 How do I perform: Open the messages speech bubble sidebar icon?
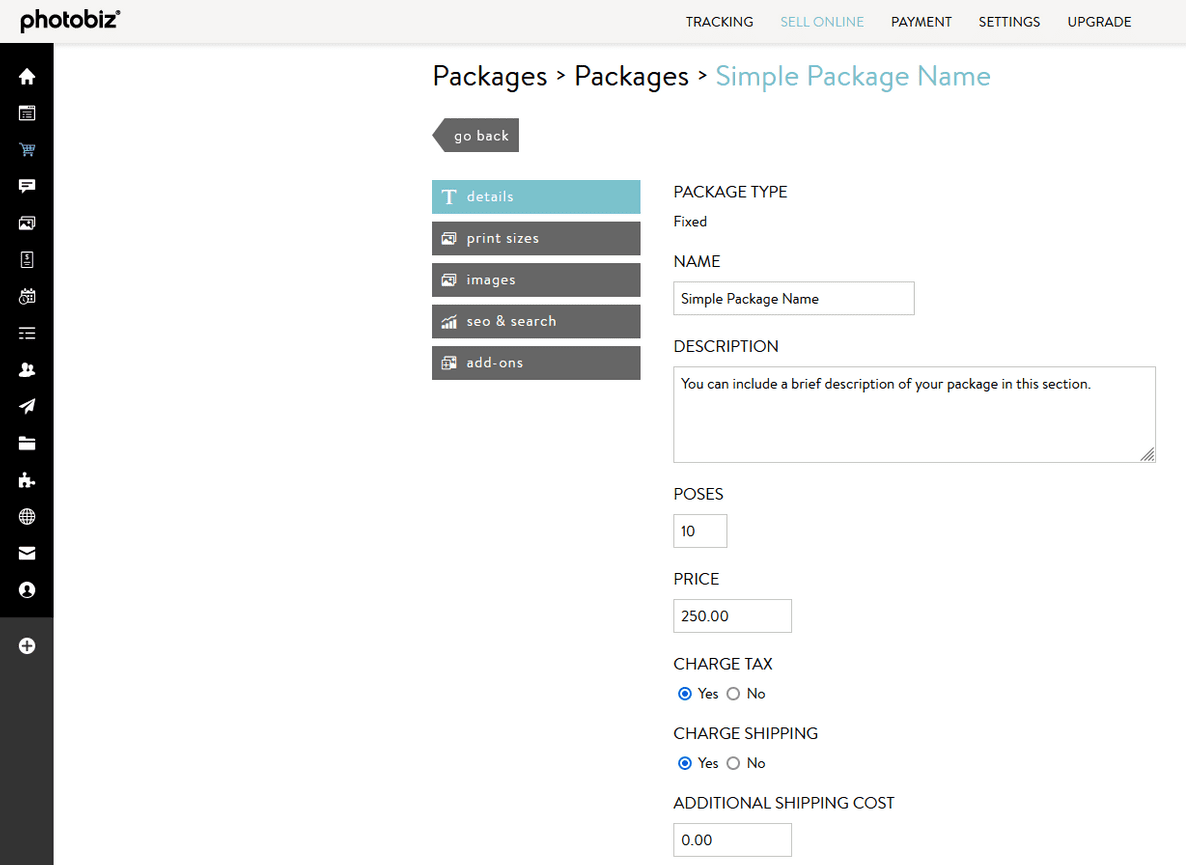pyautogui.click(x=26, y=185)
